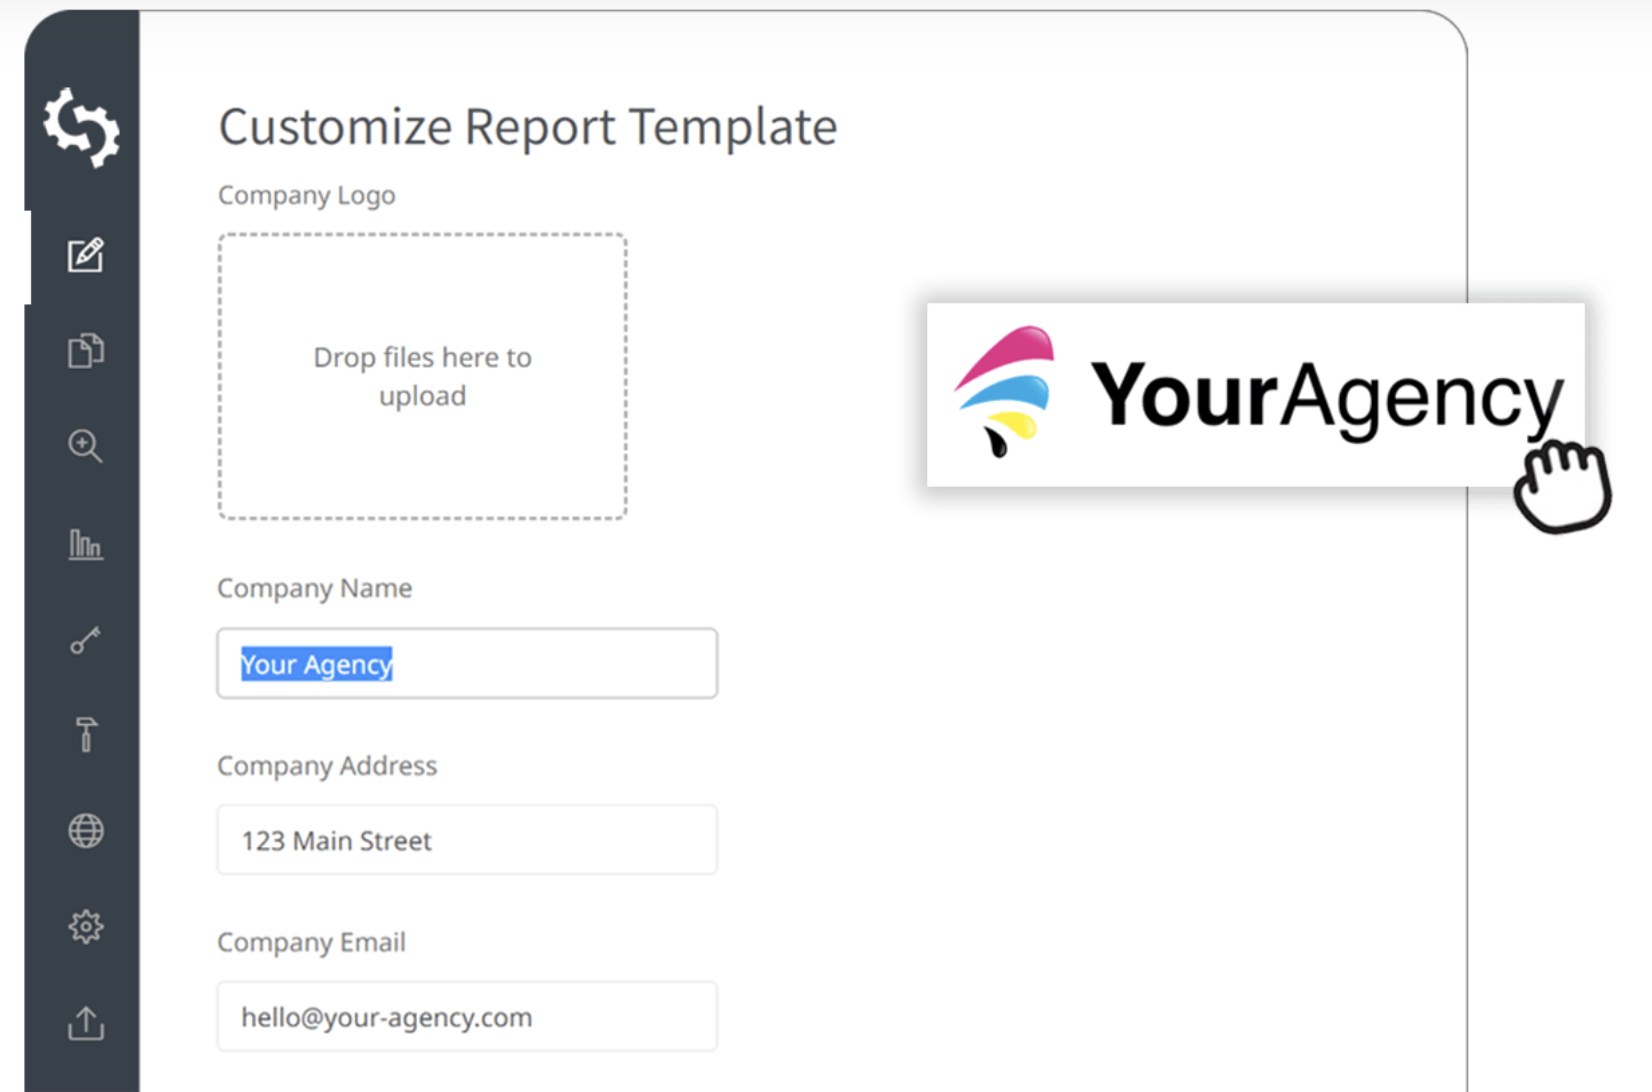
Task: Click the Company Name input field
Action: (x=467, y=663)
